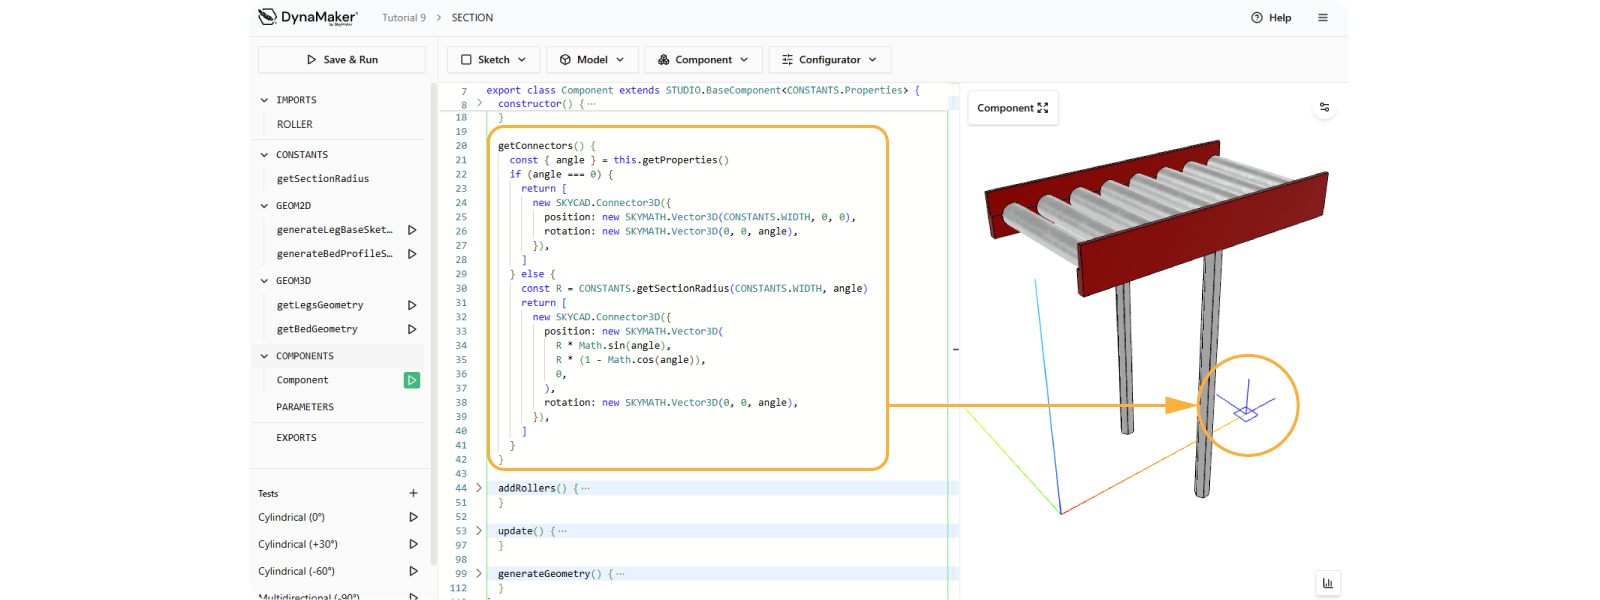This screenshot has width=1600, height=600.
Task: Select the PARAMETERS item in sidebar
Action: click(305, 407)
